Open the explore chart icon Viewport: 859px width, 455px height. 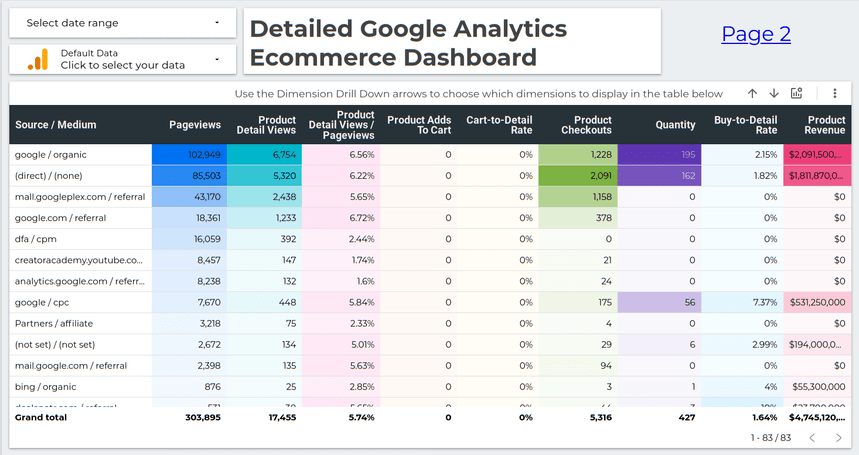click(x=797, y=93)
